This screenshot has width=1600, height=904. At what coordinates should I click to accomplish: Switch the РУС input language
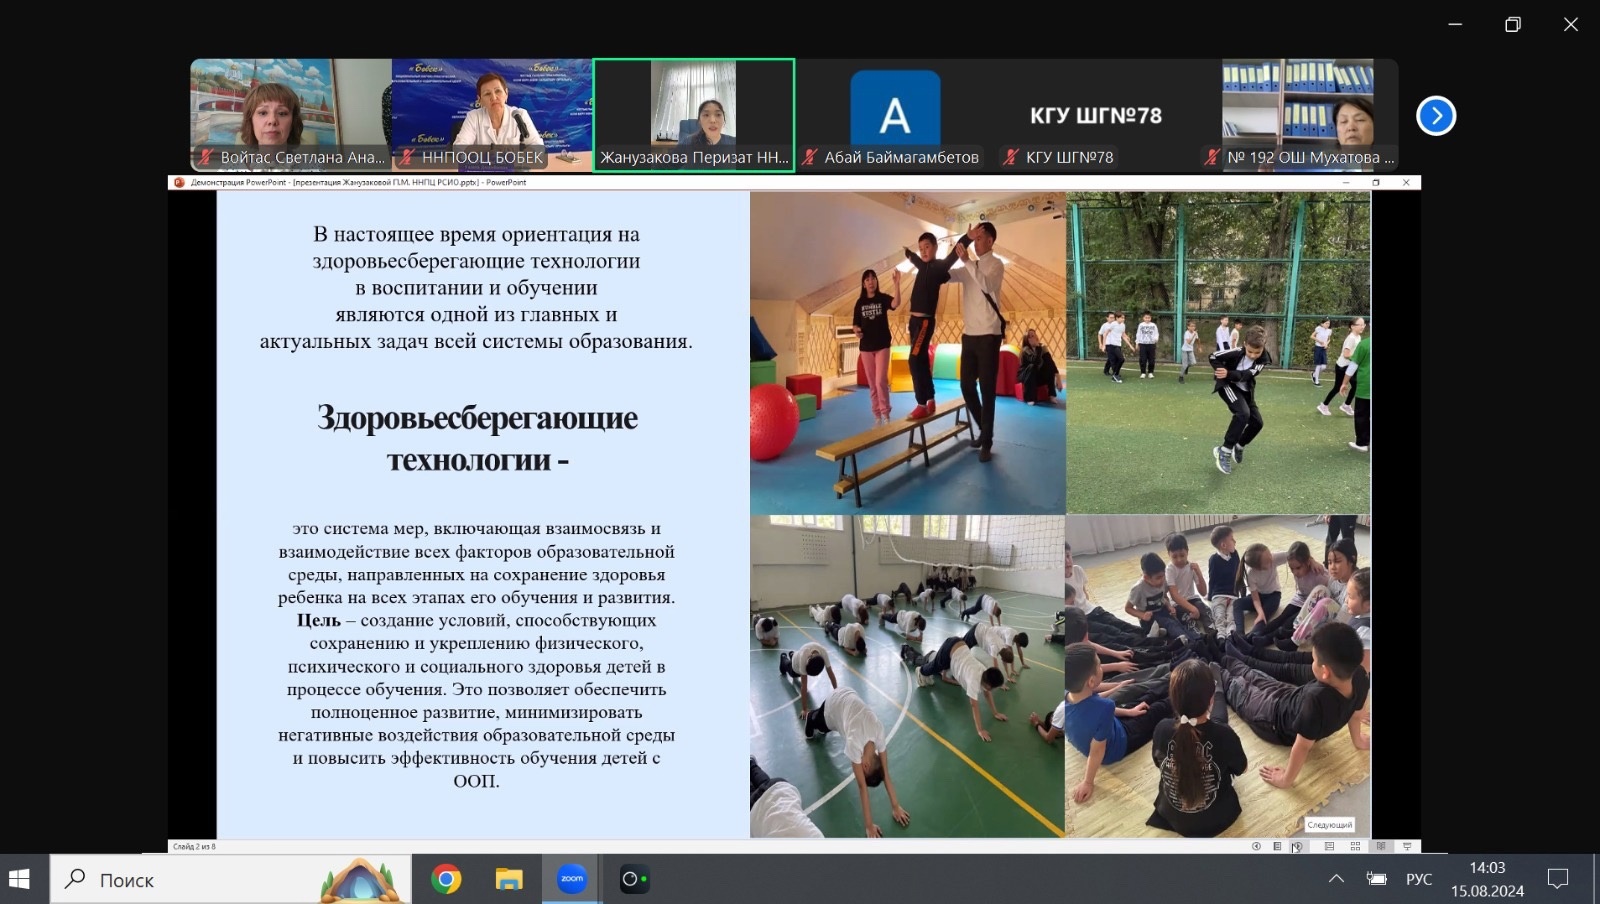[x=1418, y=880]
